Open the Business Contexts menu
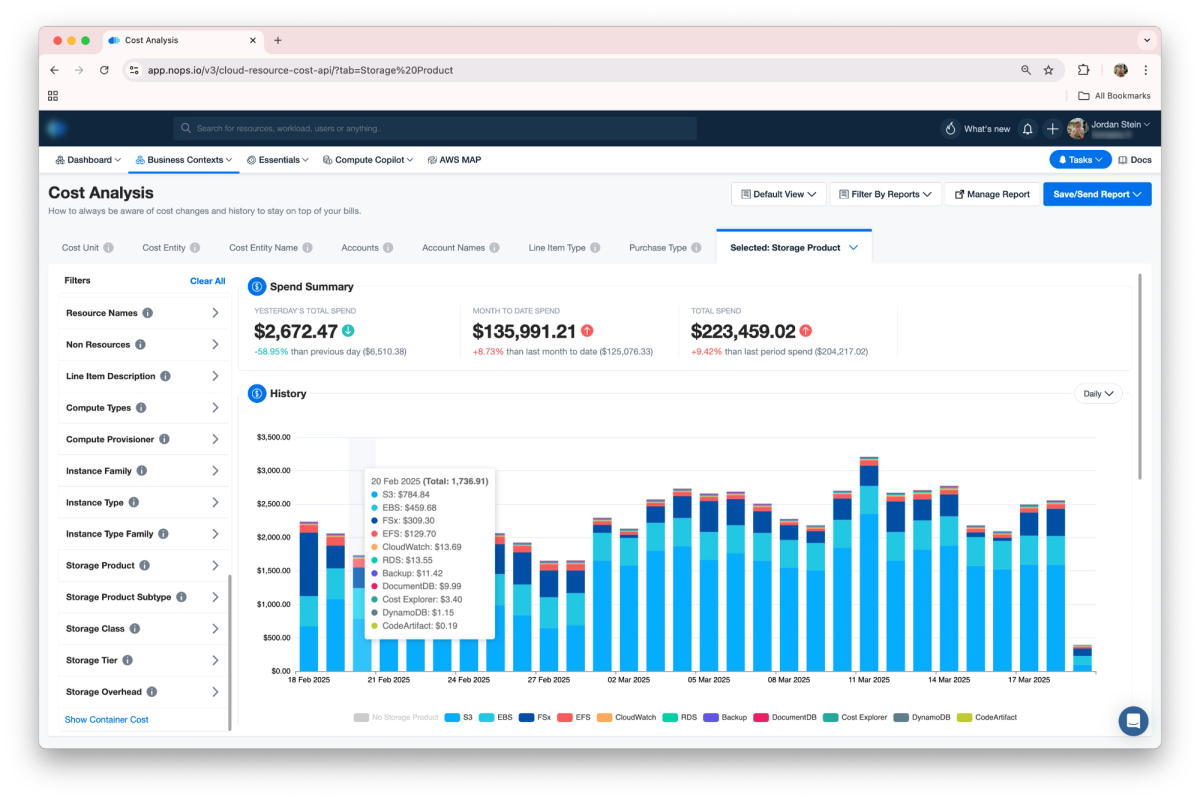This screenshot has width=1200, height=800. 184,160
